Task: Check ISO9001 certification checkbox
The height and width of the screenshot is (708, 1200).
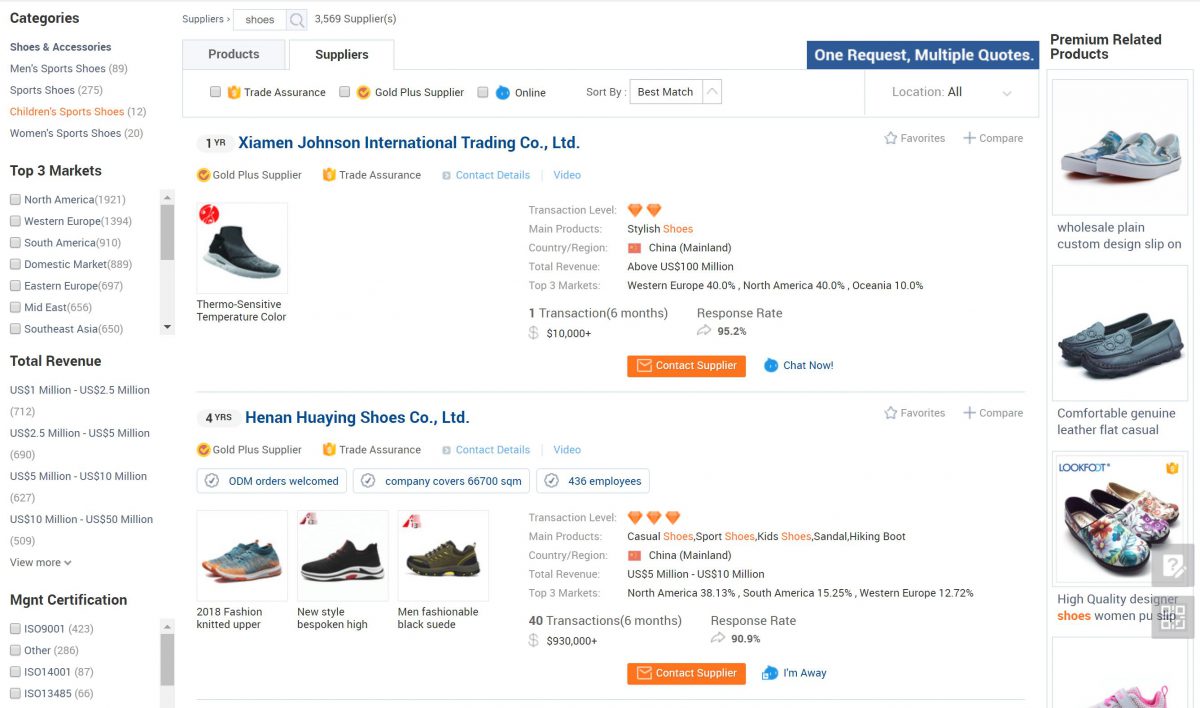Action: pyautogui.click(x=15, y=629)
